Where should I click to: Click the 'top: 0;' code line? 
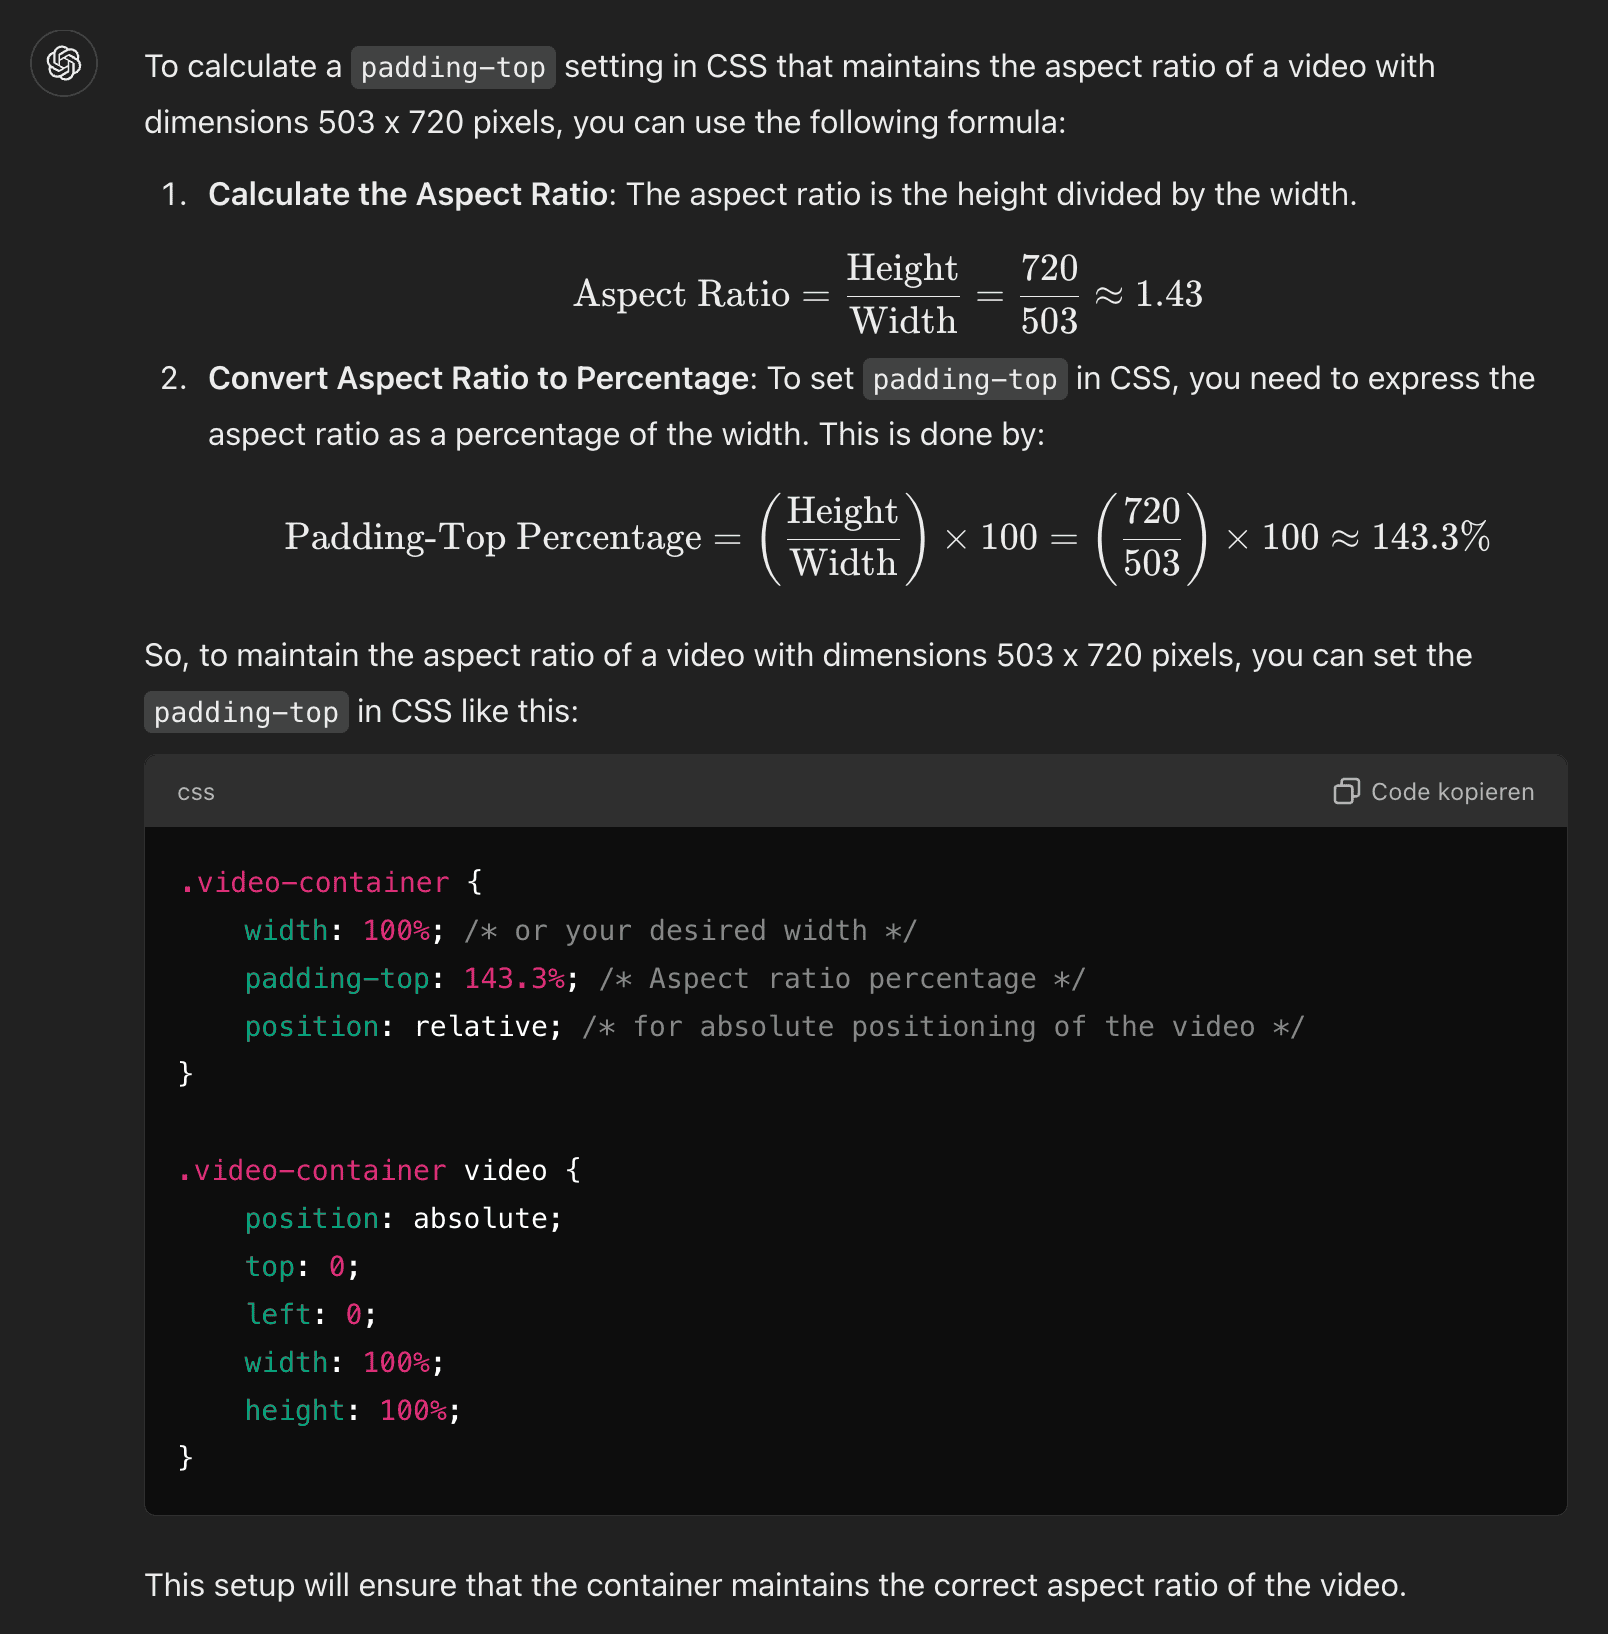[x=302, y=1266]
